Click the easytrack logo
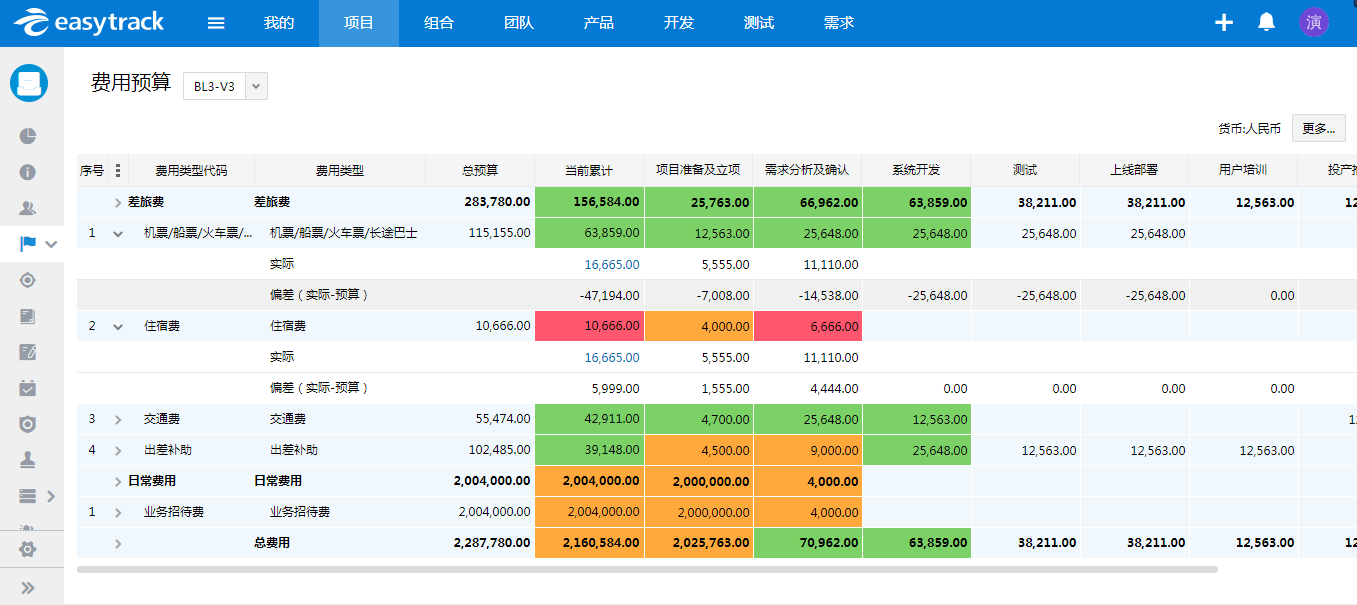 tap(88, 22)
